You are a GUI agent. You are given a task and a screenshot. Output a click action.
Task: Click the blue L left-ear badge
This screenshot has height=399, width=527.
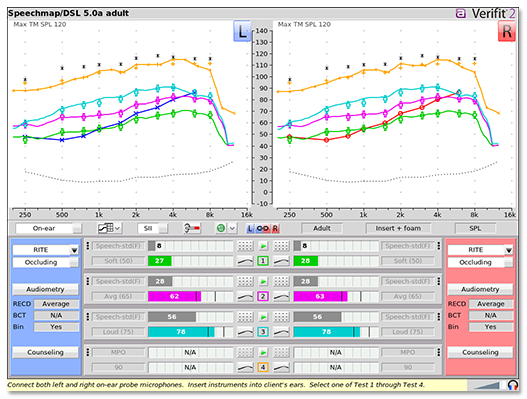(242, 31)
